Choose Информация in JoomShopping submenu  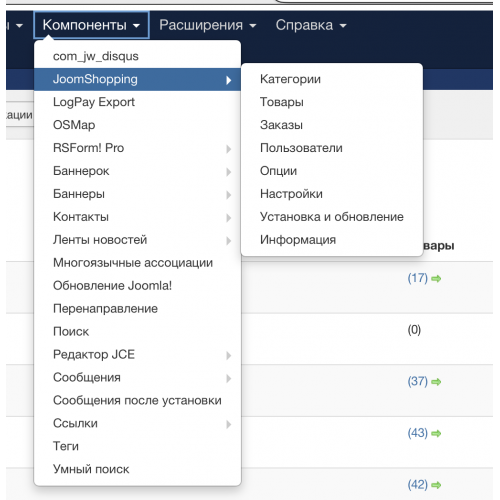coord(332,240)
